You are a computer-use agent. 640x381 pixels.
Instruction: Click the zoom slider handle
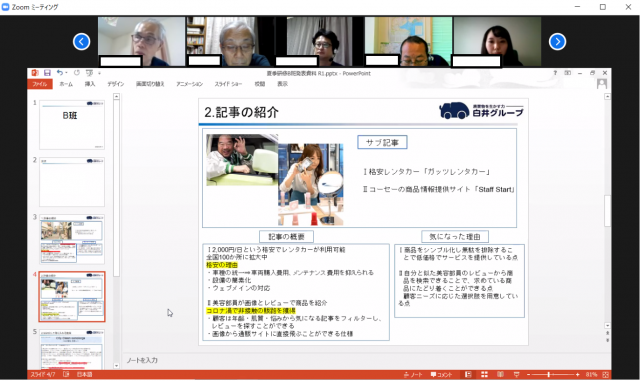click(549, 374)
